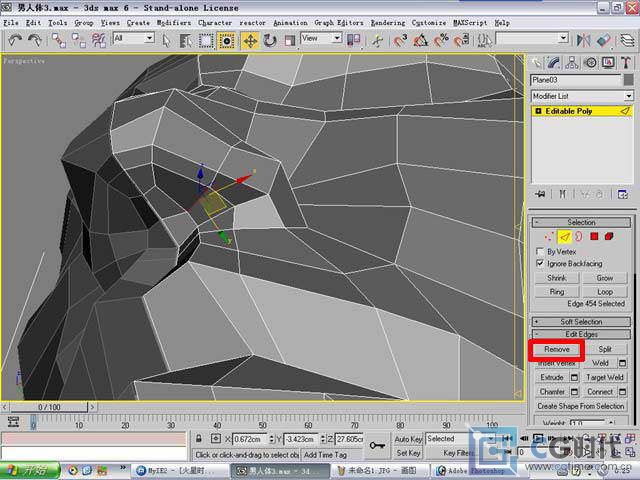This screenshot has width=640, height=480.
Task: Toggle the Percent Snap icon
Action: (x=440, y=40)
